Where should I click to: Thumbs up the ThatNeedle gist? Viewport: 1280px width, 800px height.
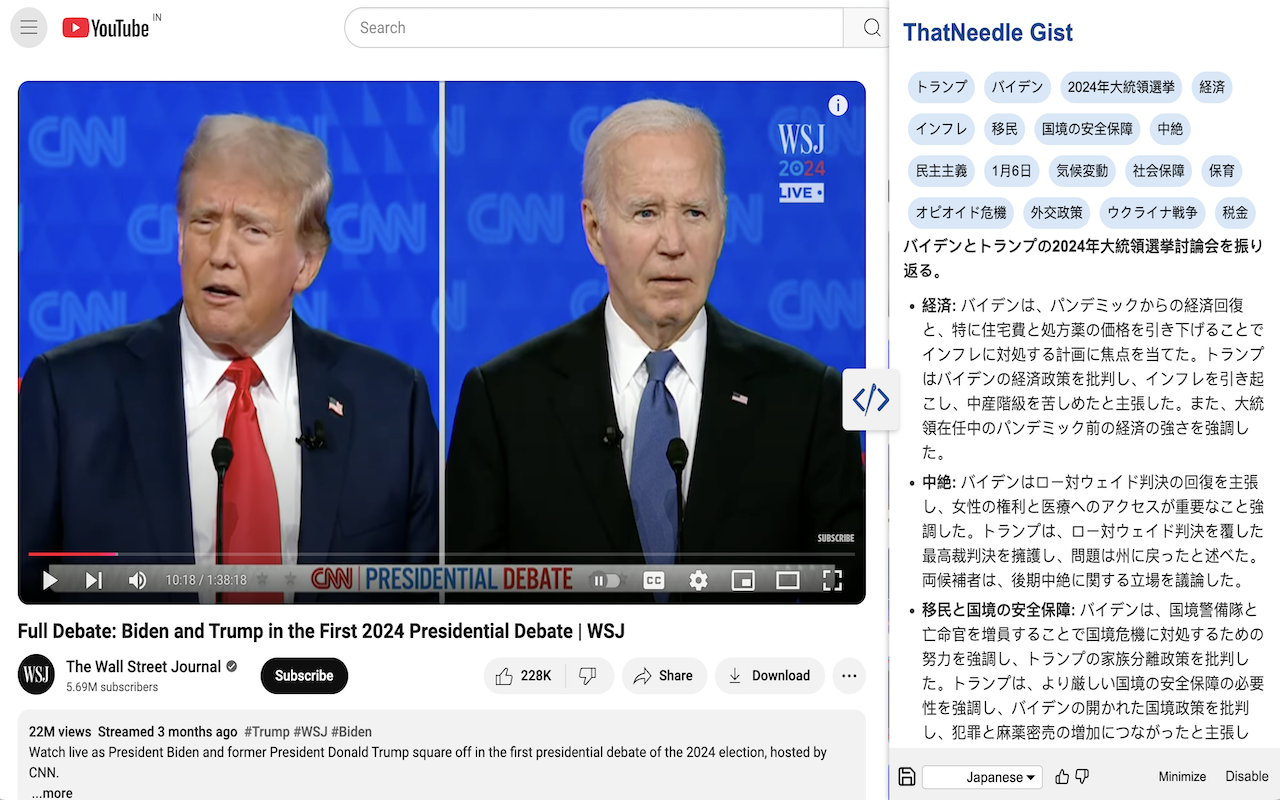point(1062,777)
